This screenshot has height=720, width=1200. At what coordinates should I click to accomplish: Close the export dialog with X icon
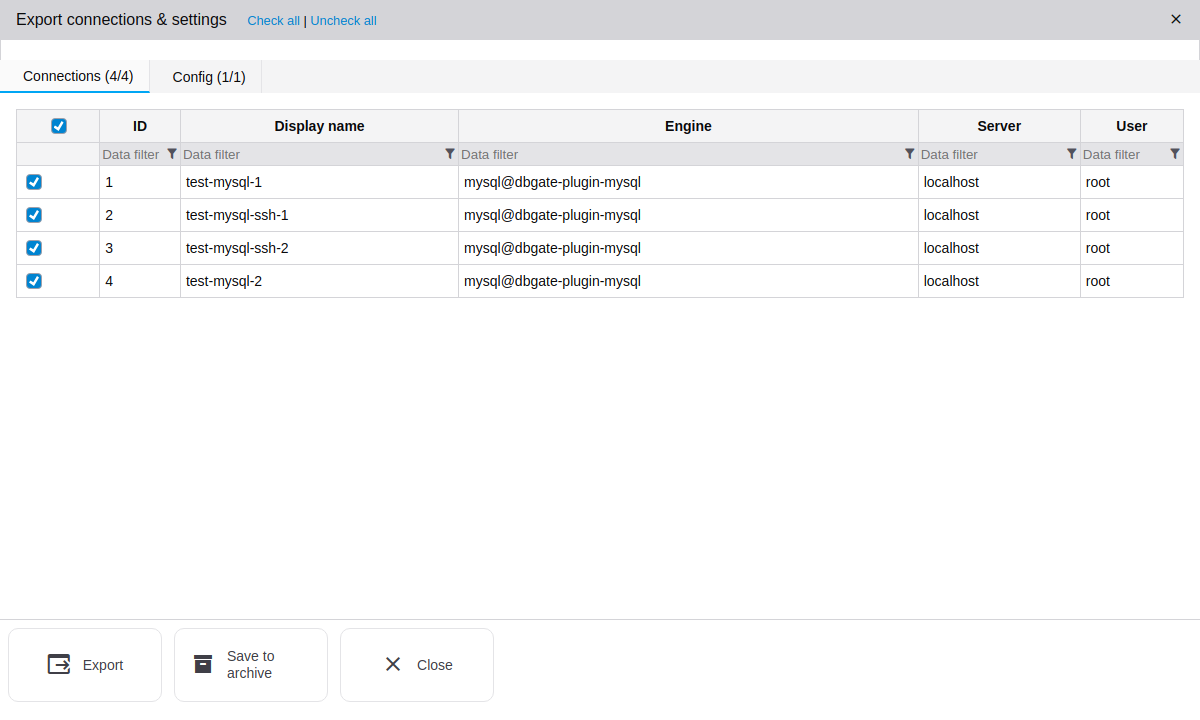click(x=1176, y=19)
